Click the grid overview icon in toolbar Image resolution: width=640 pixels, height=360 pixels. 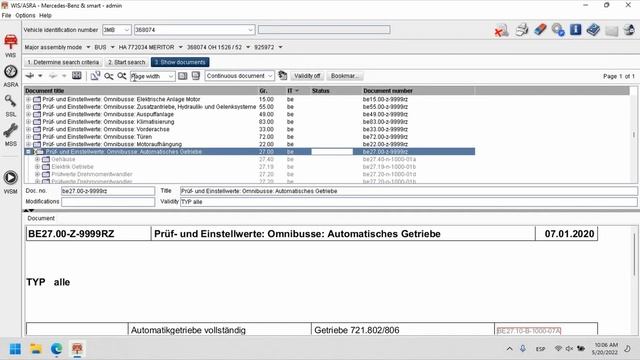[x=77, y=76]
